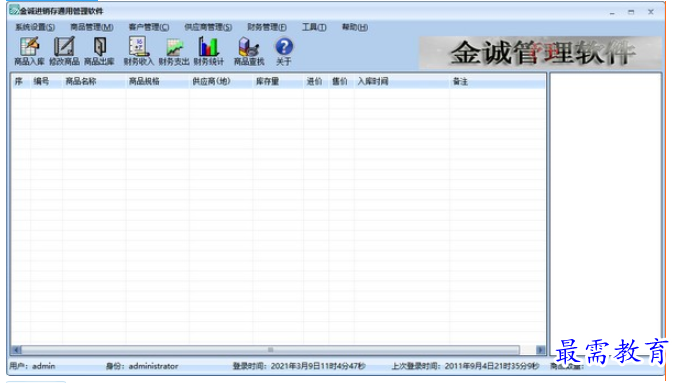Screen dimensions: 677x383
Task: Sort by the 售价 column header
Action: pyautogui.click(x=342, y=81)
